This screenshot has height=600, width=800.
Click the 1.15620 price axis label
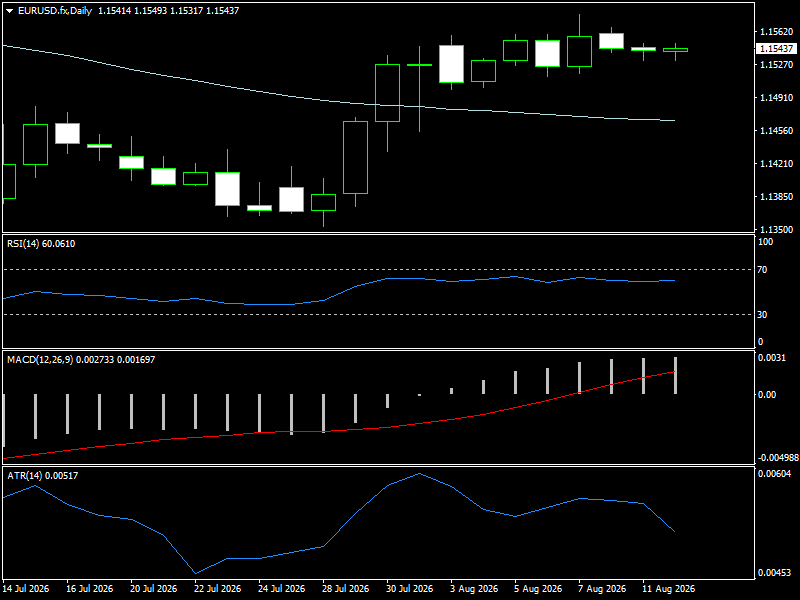tap(777, 32)
